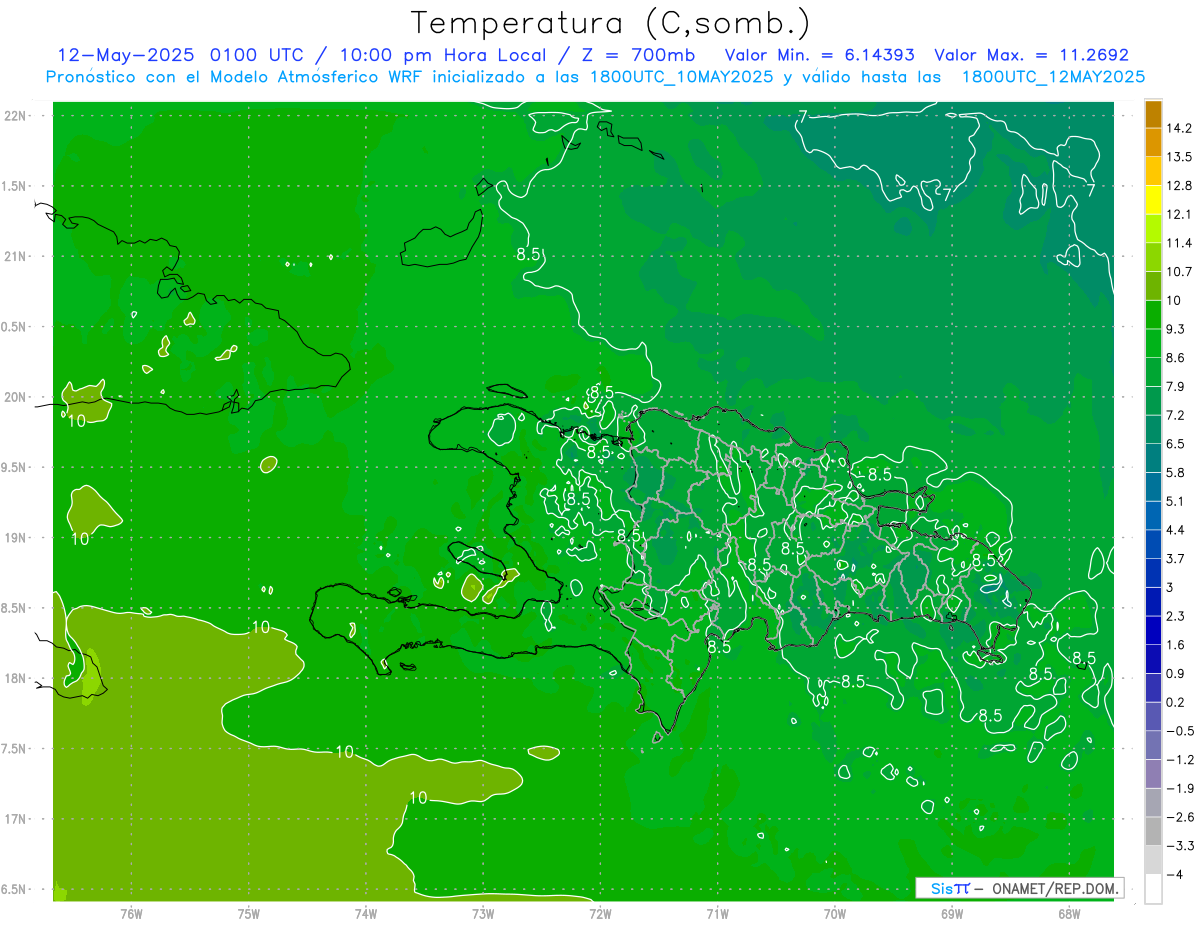The image size is (1200, 927).
Task: Click the "Valor Min. = 6.14393" text
Action: coord(819,54)
